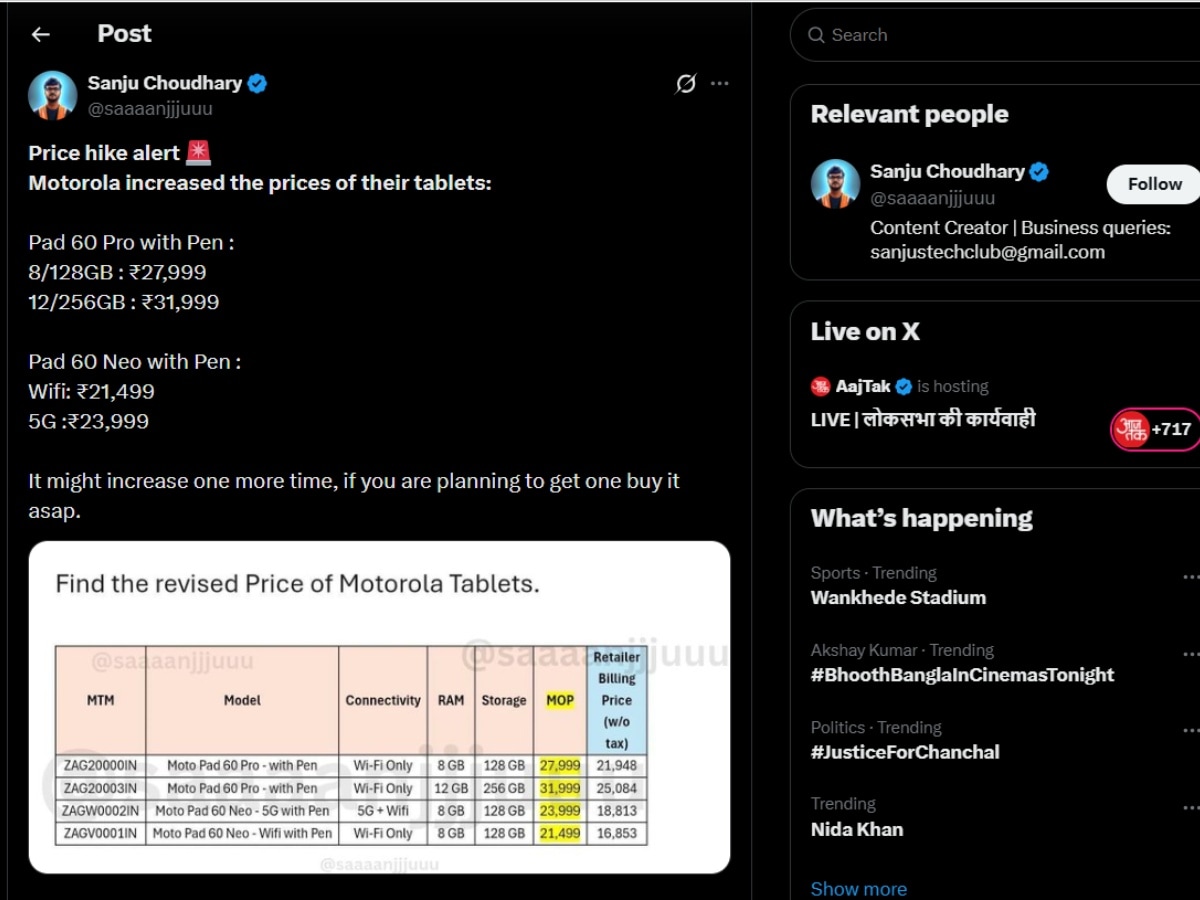This screenshot has height=900, width=1200.
Task: Click Sanju Choudhary's post avatar
Action: click(x=52, y=96)
